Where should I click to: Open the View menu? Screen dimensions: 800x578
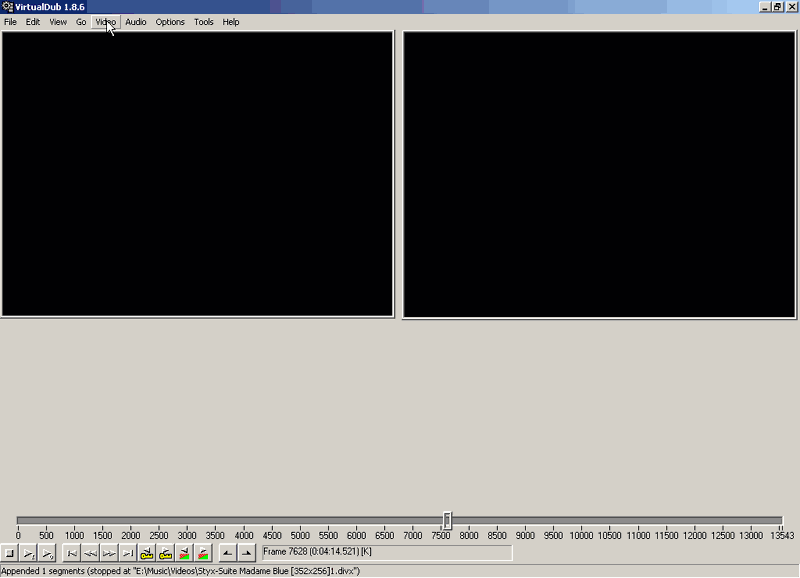tap(58, 22)
